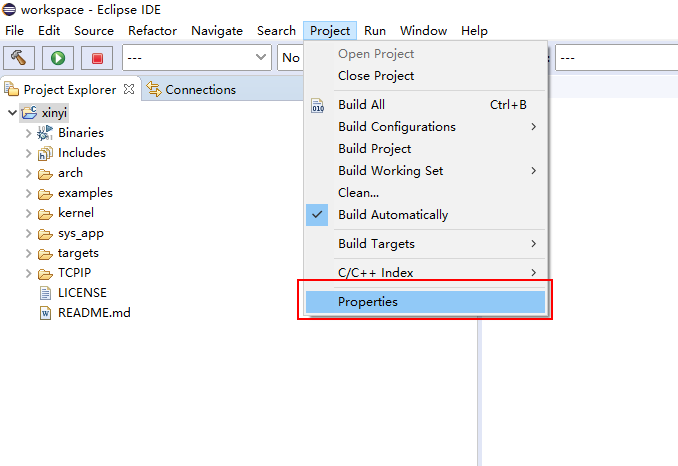Open the Window menu

(x=423, y=31)
